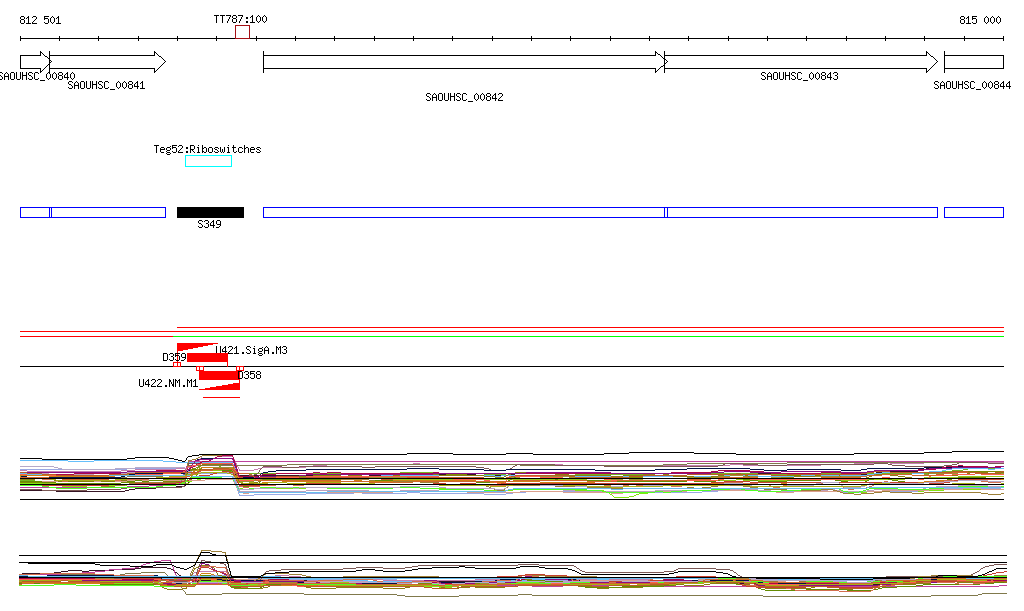Click the 815 000 end coordinate
Viewport: 1024px width, 611px height.
980,20
